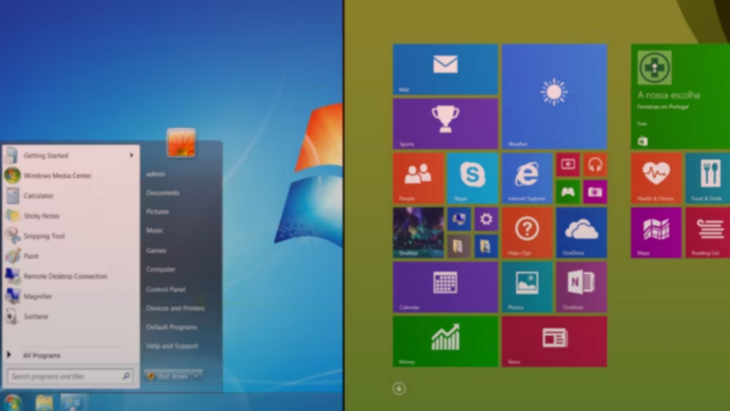Image resolution: width=730 pixels, height=411 pixels.
Task: Open Remote Desktop Connection
Action: (x=70, y=276)
